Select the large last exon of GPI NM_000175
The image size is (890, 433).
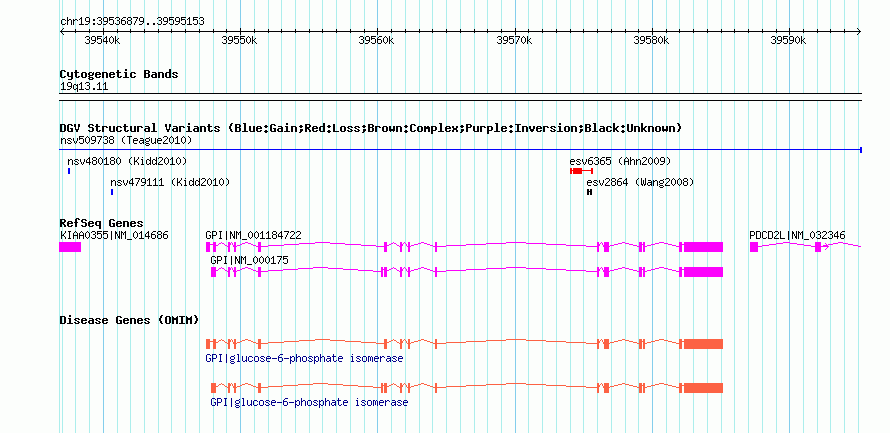pos(703,272)
